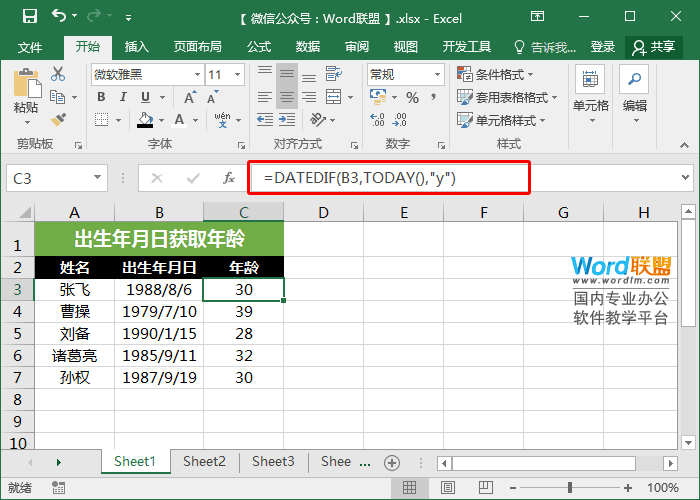Click text orientation icon

[318, 120]
